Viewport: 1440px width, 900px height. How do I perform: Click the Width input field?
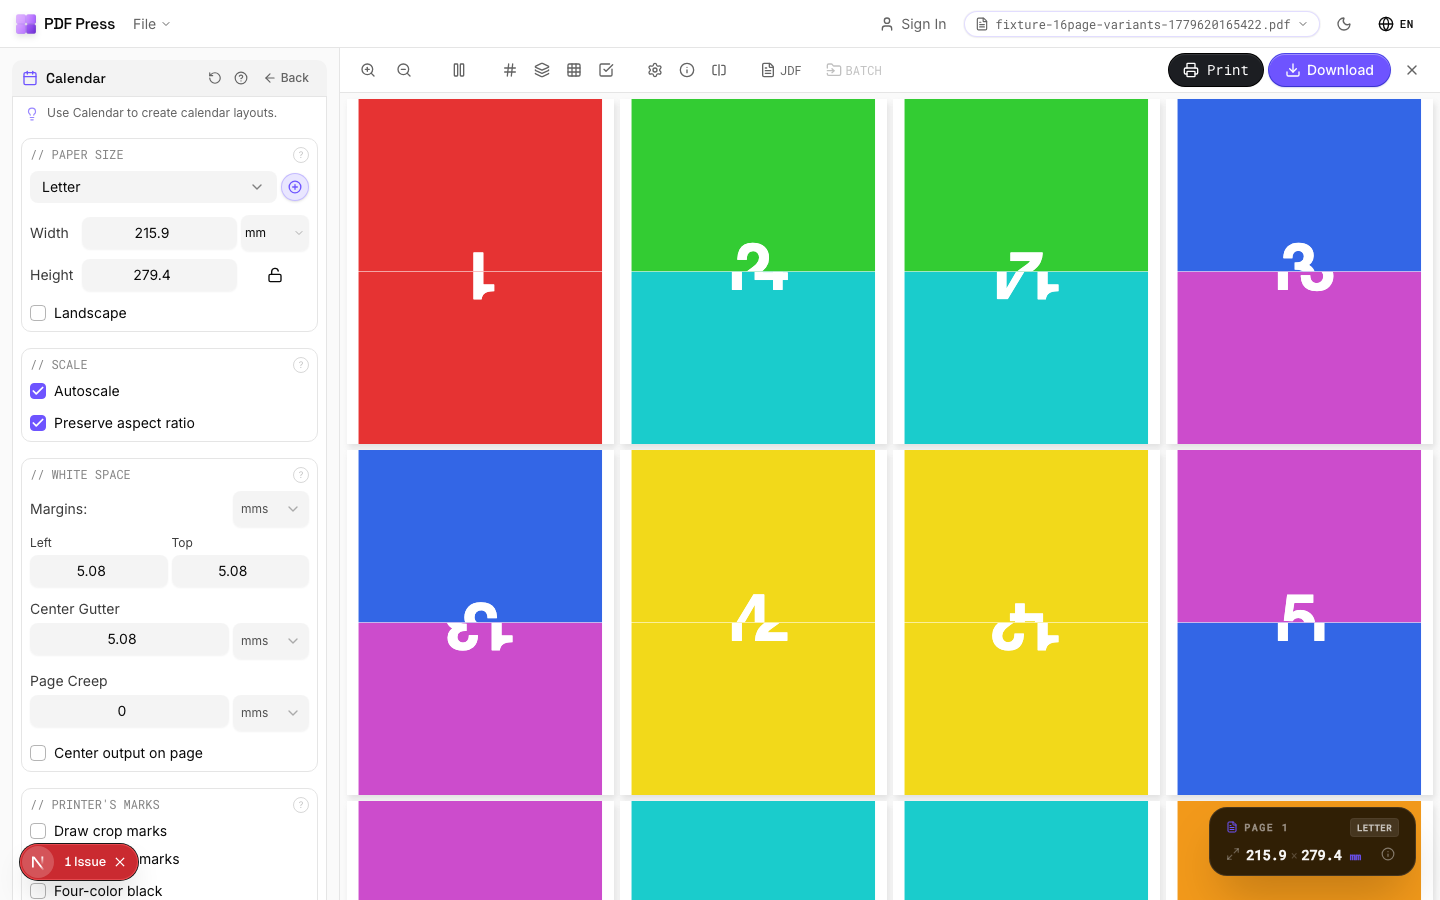159,233
